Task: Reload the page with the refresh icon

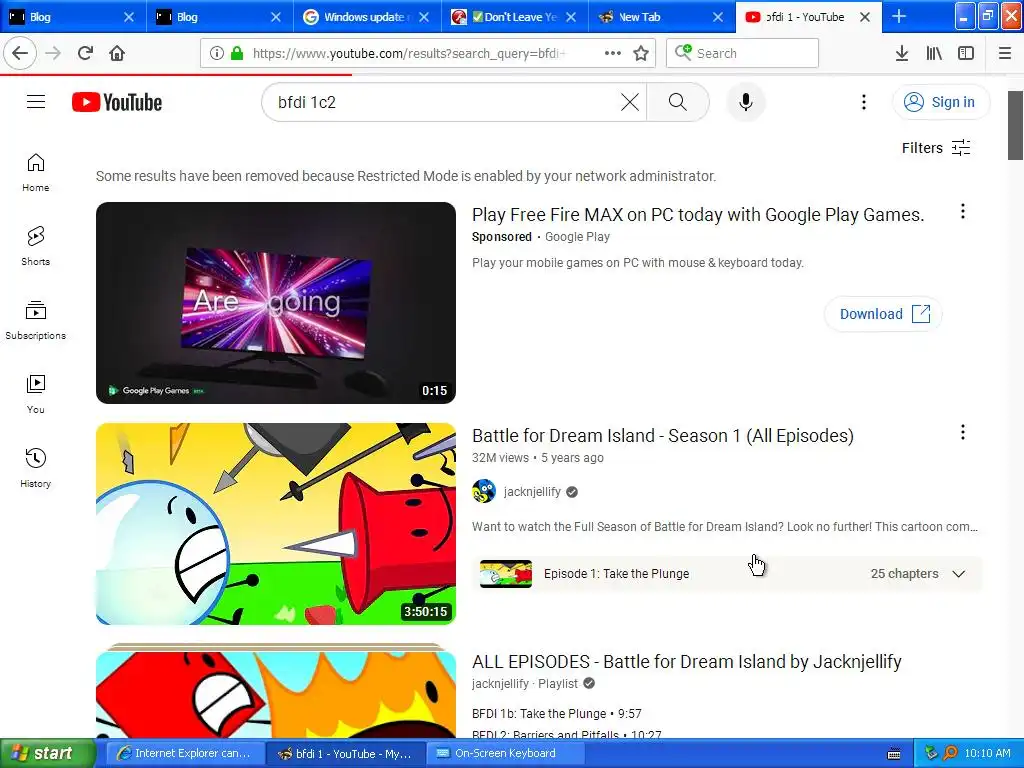Action: 85,53
